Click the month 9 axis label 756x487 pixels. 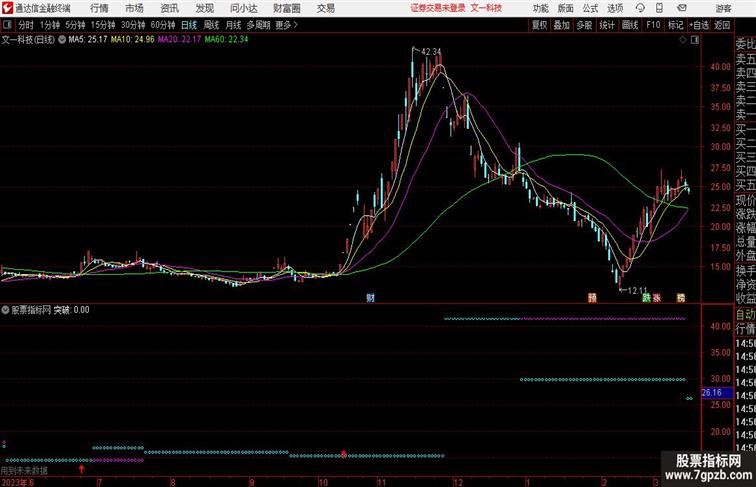251,482
